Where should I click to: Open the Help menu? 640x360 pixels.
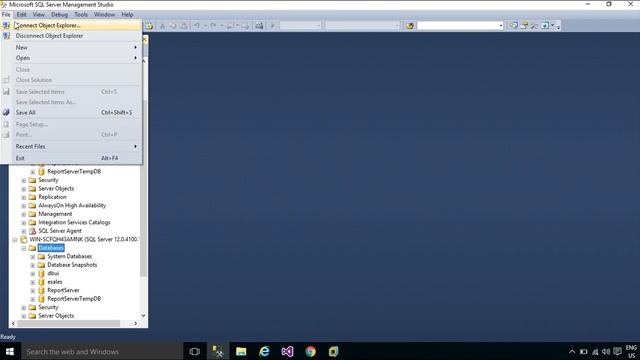[x=127, y=14]
